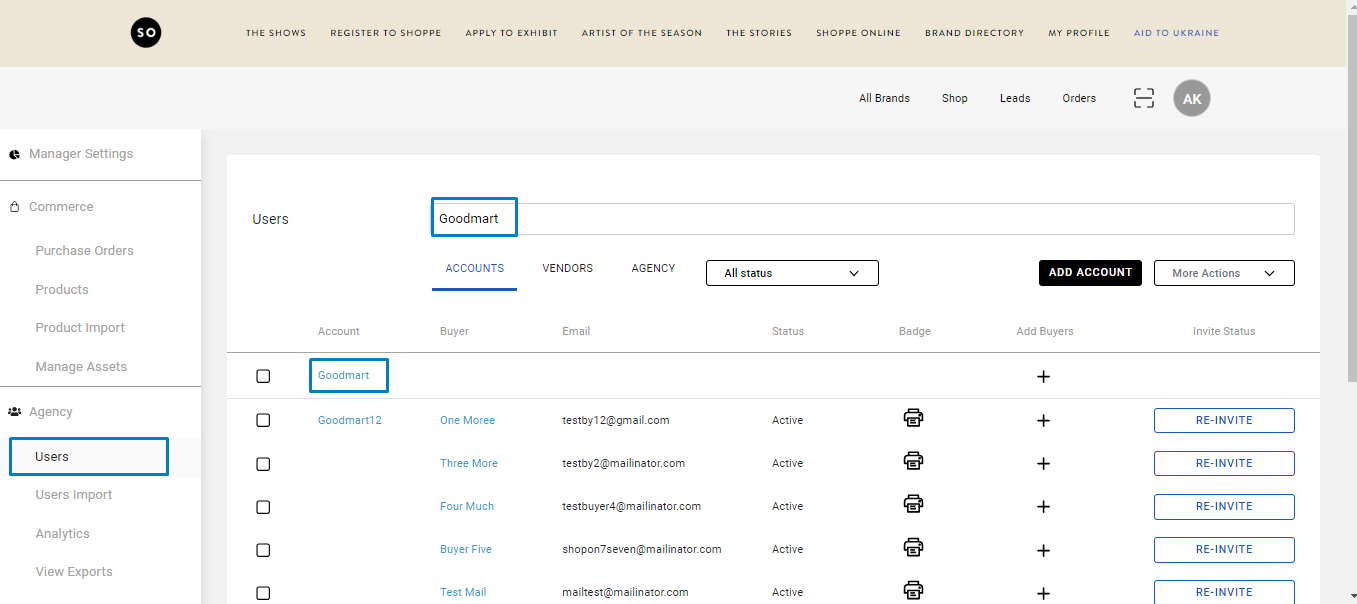Screen dimensions: 1357x604
Task: Click the Users search field
Action: (900, 219)
